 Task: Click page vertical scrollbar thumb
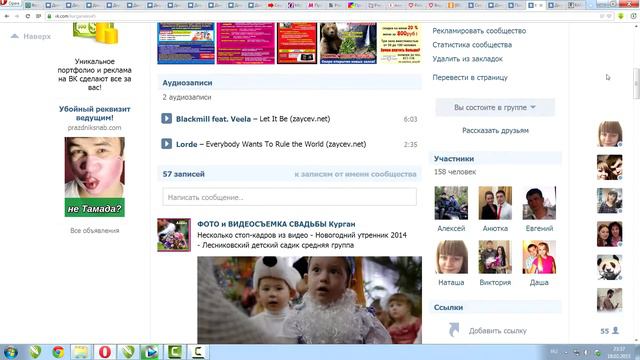636,84
